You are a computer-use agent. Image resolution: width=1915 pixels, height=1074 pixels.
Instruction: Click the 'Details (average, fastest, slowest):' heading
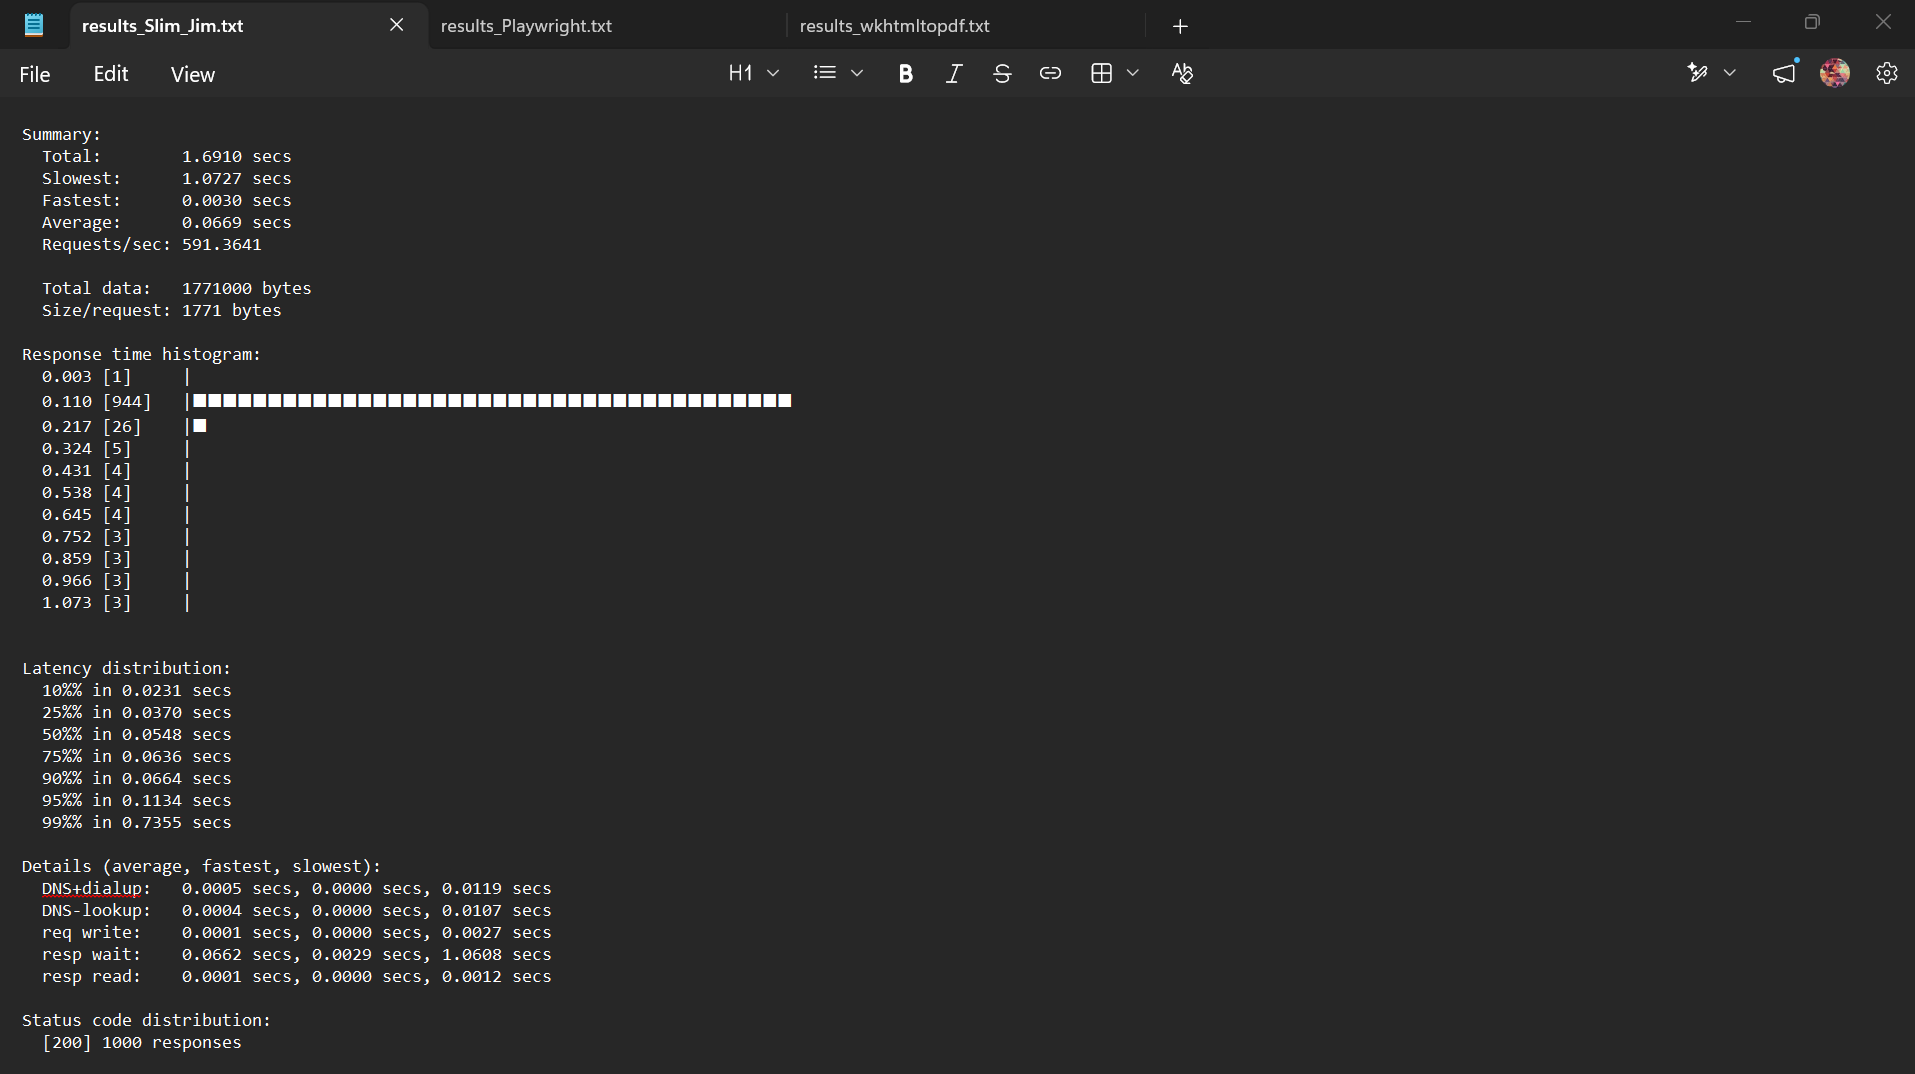click(x=201, y=866)
